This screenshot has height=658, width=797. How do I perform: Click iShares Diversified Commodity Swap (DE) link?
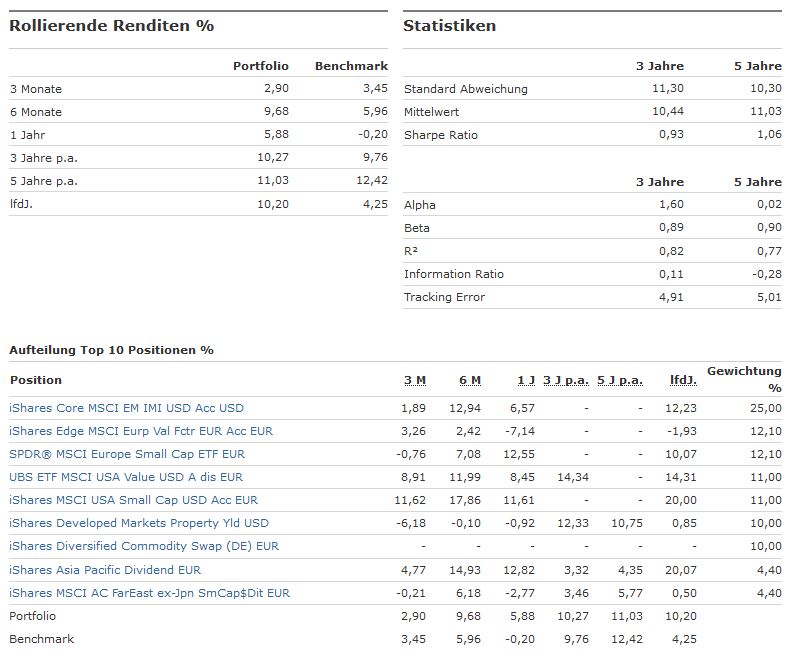click(143, 546)
